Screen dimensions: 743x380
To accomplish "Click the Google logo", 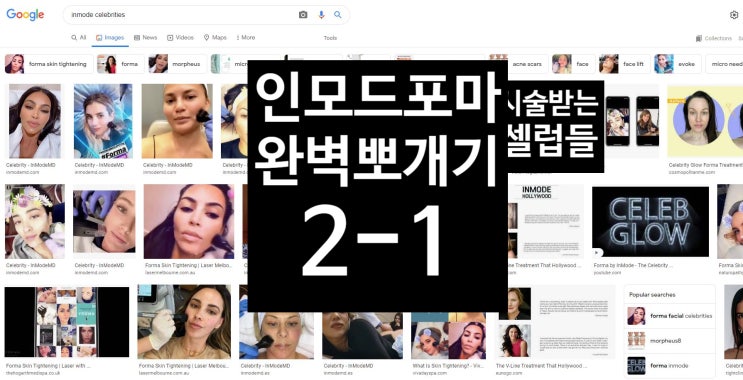I will (x=25, y=15).
